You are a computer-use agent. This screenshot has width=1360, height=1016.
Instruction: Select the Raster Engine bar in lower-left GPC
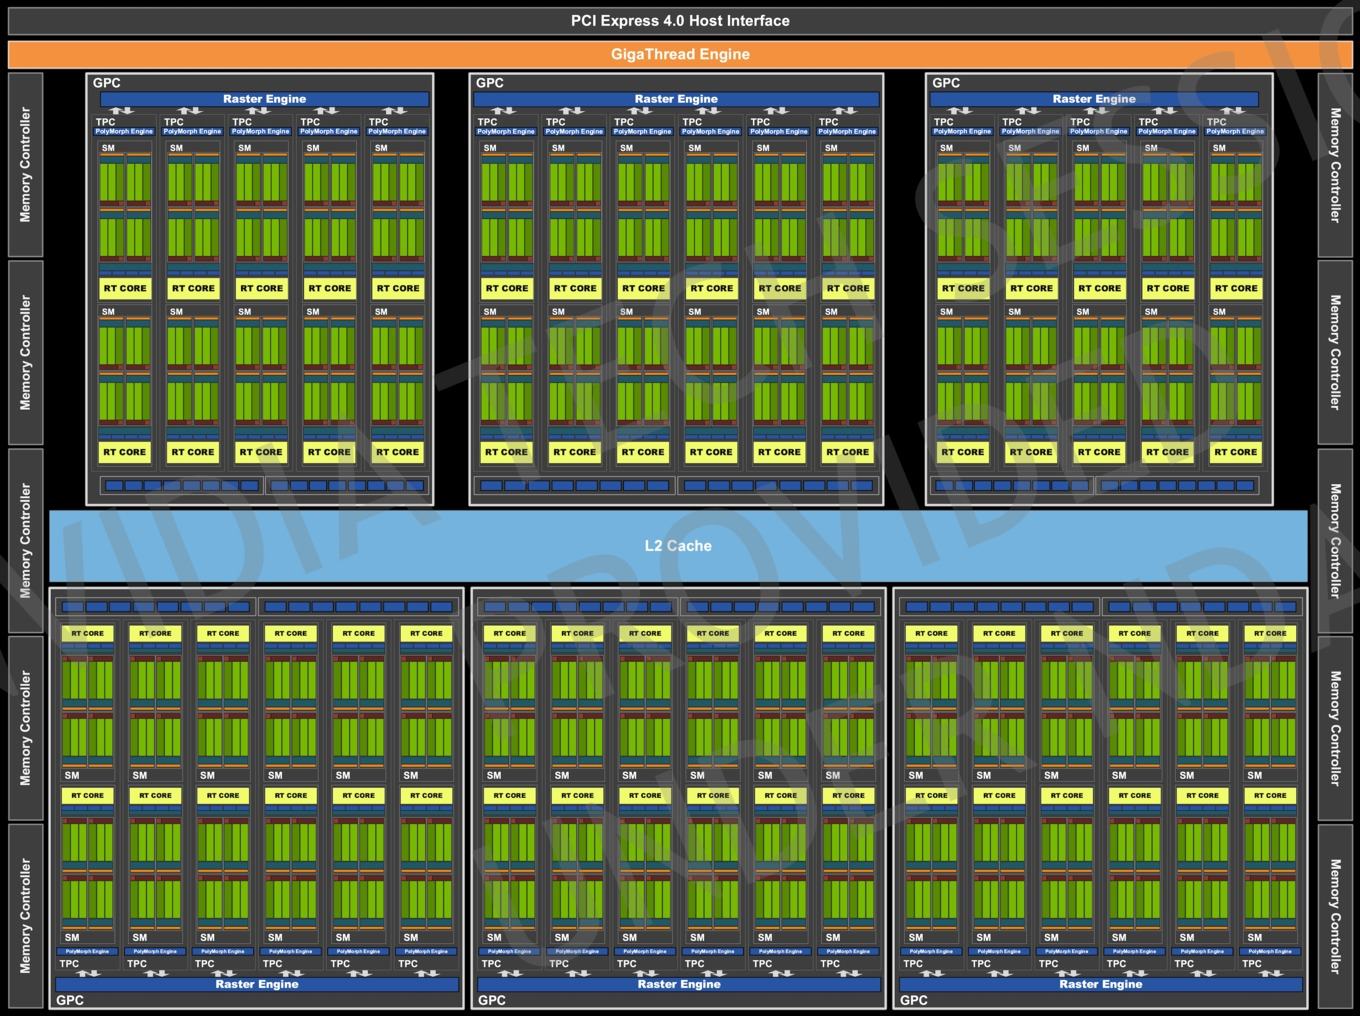point(257,984)
